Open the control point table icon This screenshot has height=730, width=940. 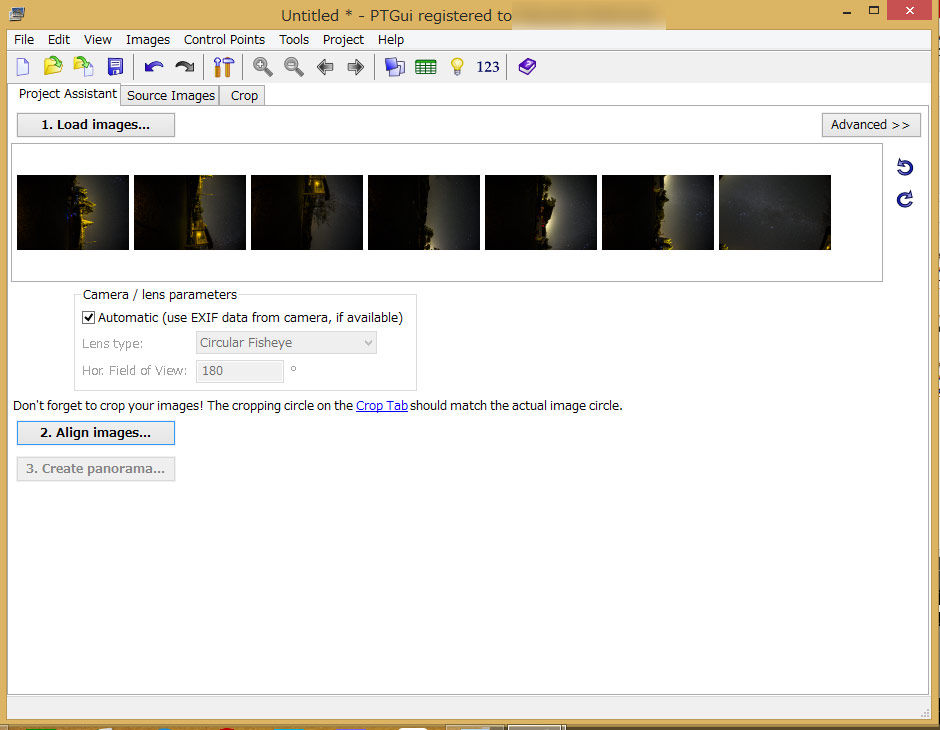pos(426,67)
